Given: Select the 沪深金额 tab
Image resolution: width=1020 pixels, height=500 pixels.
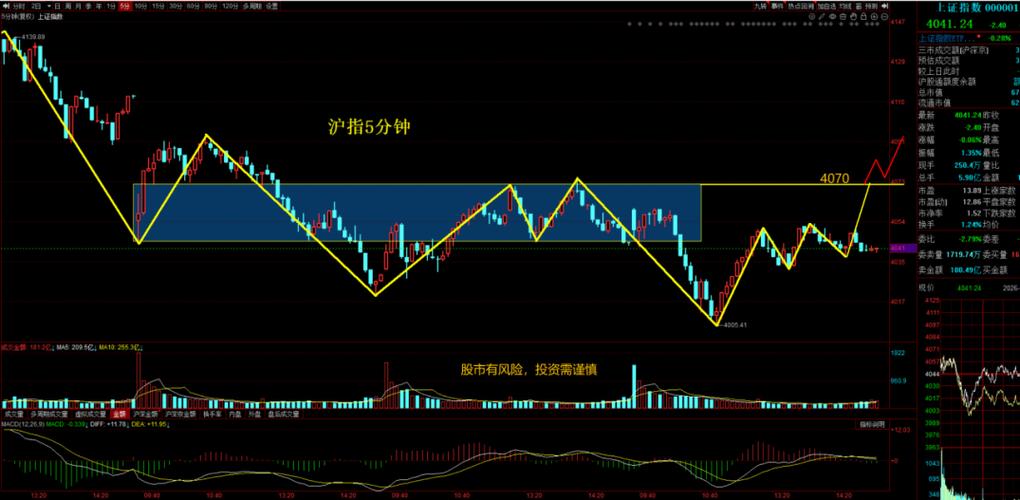Looking at the screenshot, I should point(145,414).
